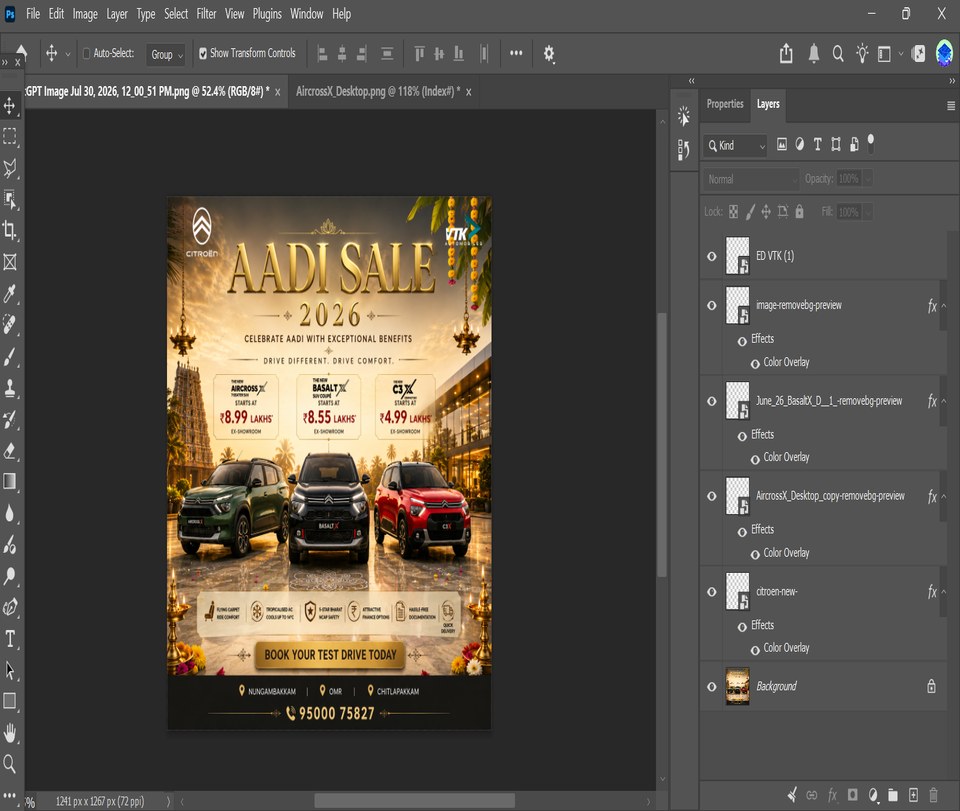Select the Object Selection tool
Image resolution: width=960 pixels, height=811 pixels.
[10, 199]
